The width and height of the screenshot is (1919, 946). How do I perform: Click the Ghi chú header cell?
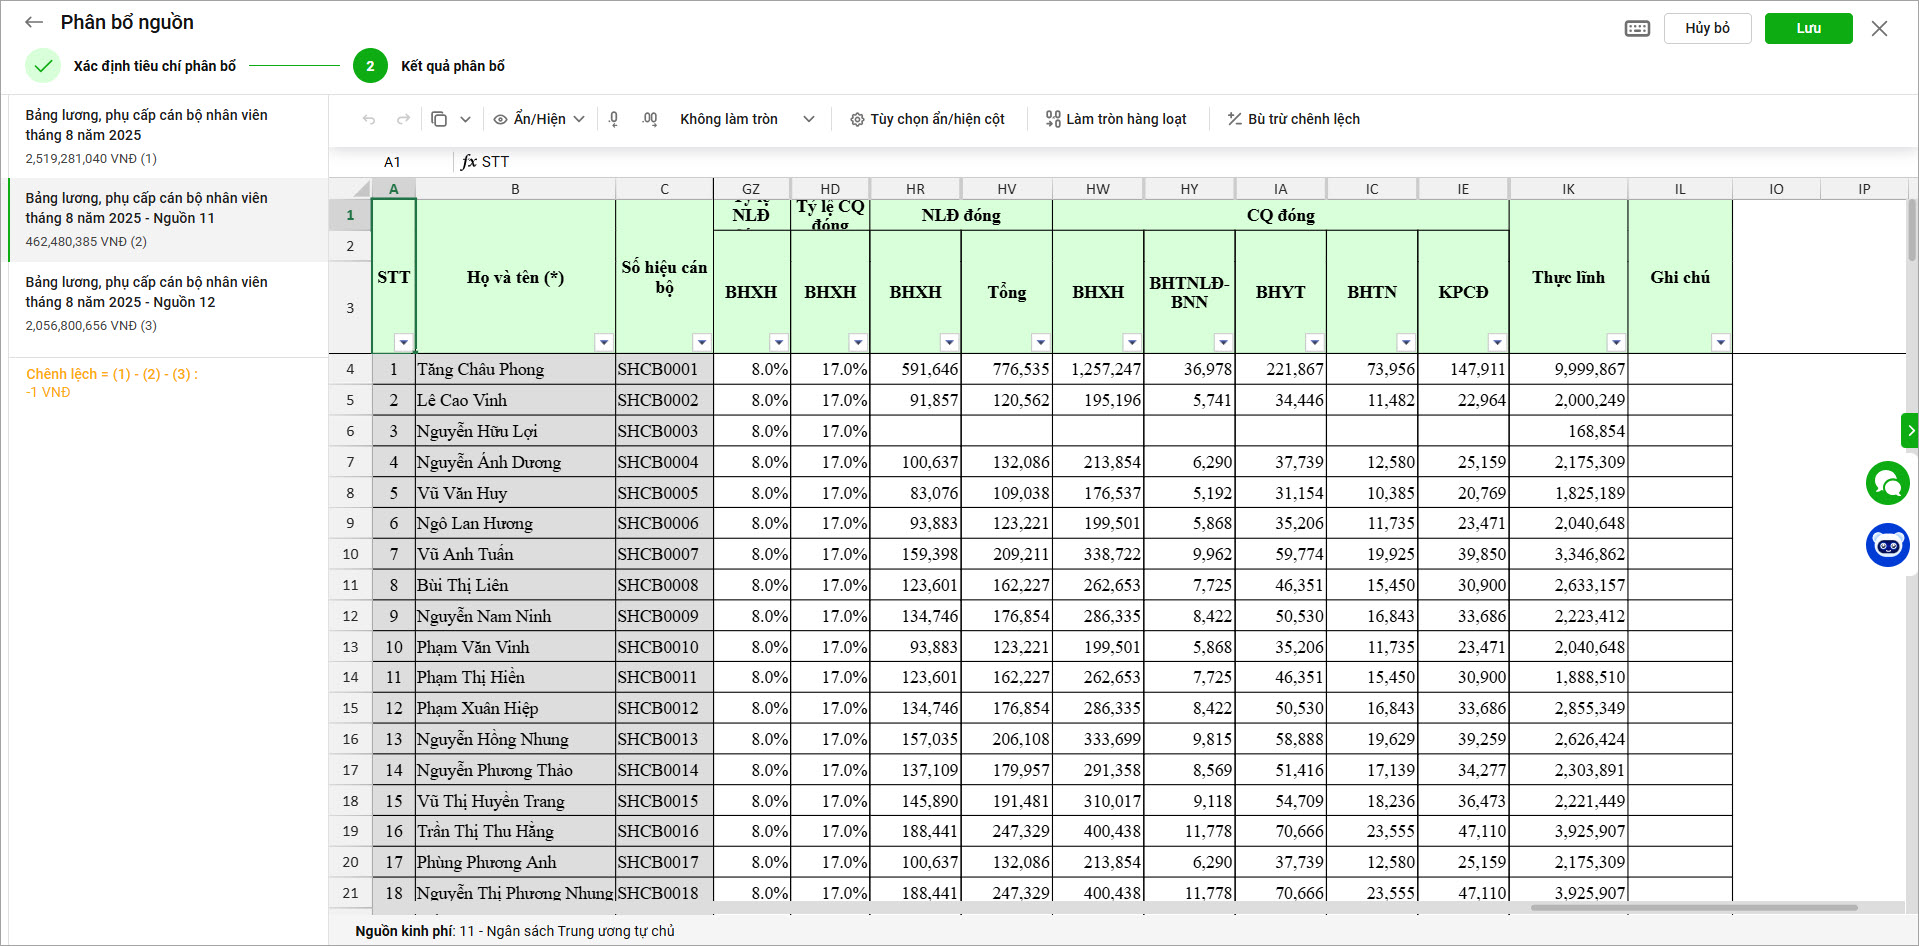point(1680,277)
